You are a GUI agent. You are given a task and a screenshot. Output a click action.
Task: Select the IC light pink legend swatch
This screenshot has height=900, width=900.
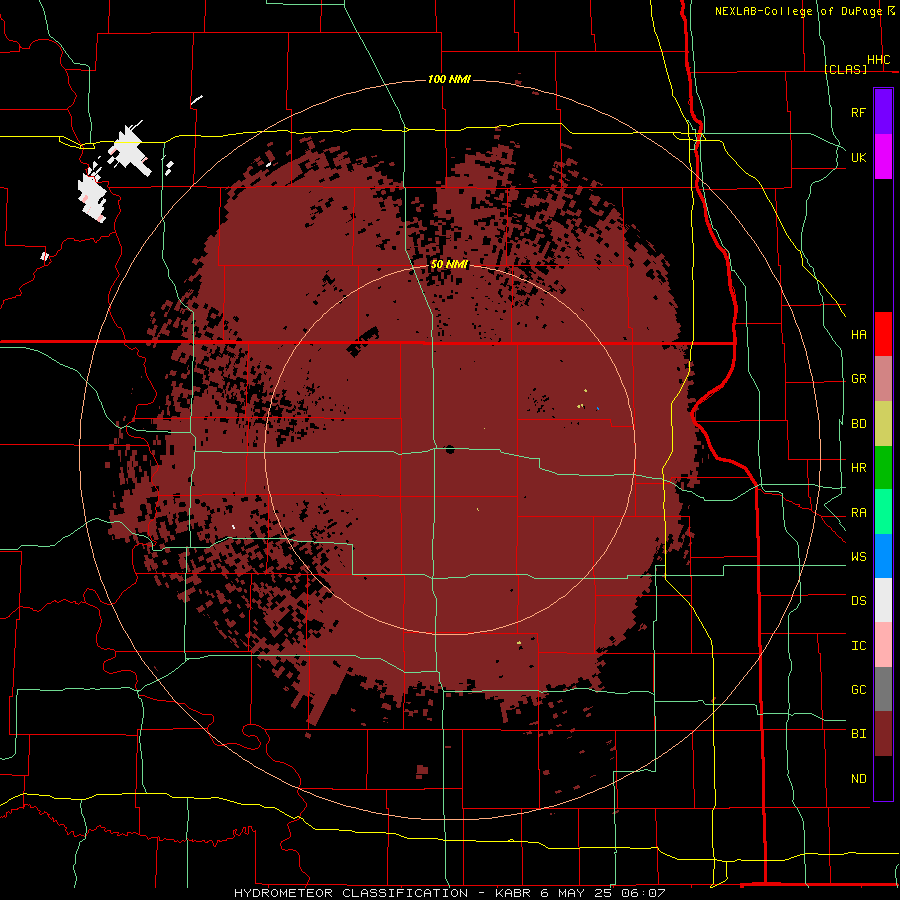point(883,645)
